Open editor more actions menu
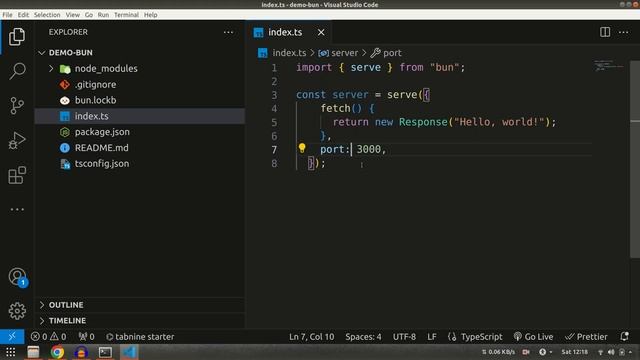The height and width of the screenshot is (360, 640). (x=623, y=32)
